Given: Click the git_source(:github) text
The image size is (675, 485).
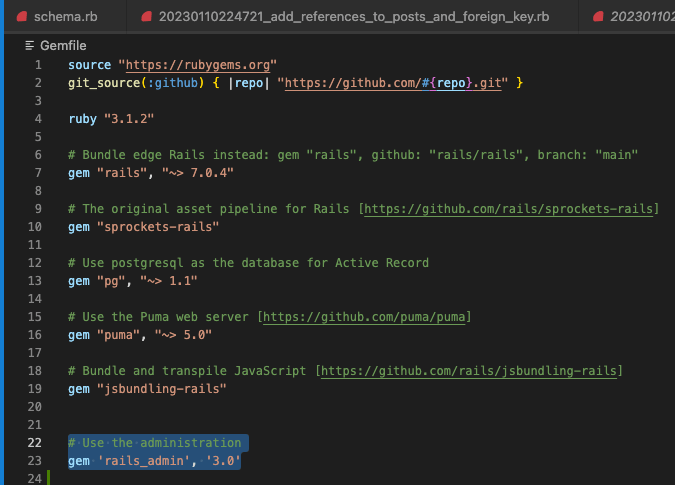Looking at the screenshot, I should coord(136,83).
